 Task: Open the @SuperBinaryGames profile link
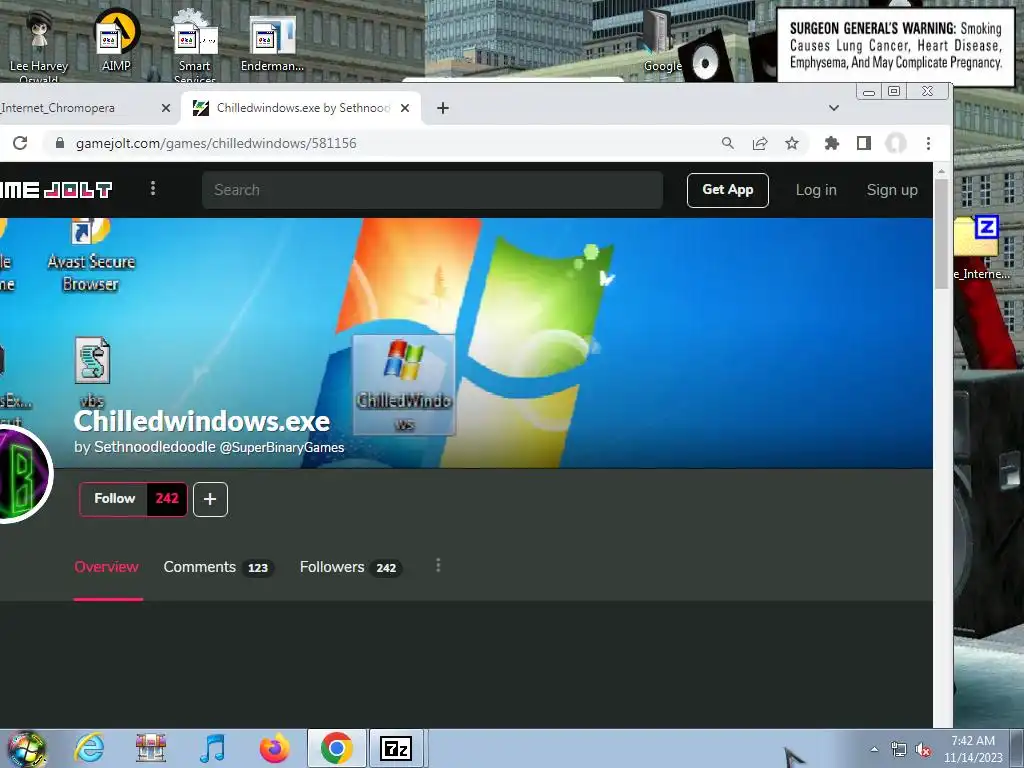point(281,447)
